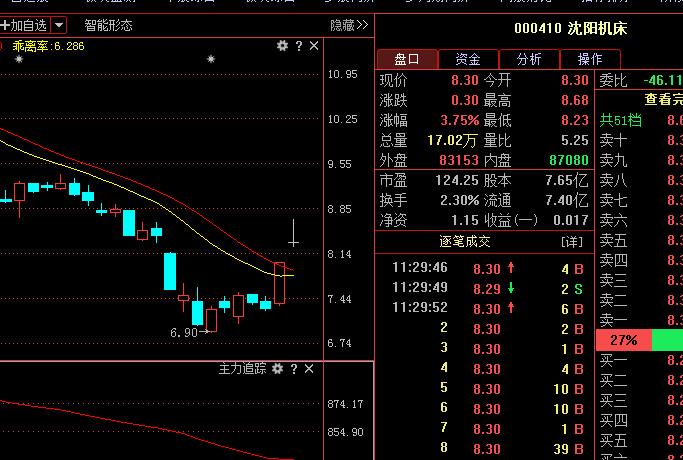683x460 pixels.
Task: Click the 收益(一) 0.017 value
Action: [x=571, y=220]
